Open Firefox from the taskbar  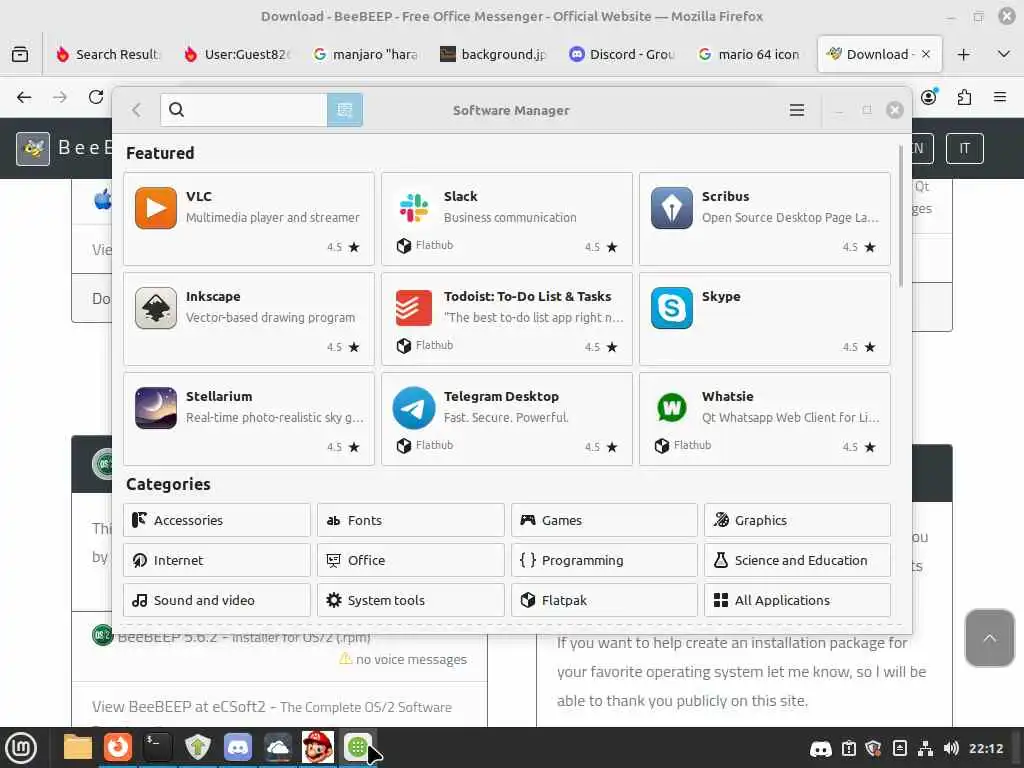[x=118, y=748]
